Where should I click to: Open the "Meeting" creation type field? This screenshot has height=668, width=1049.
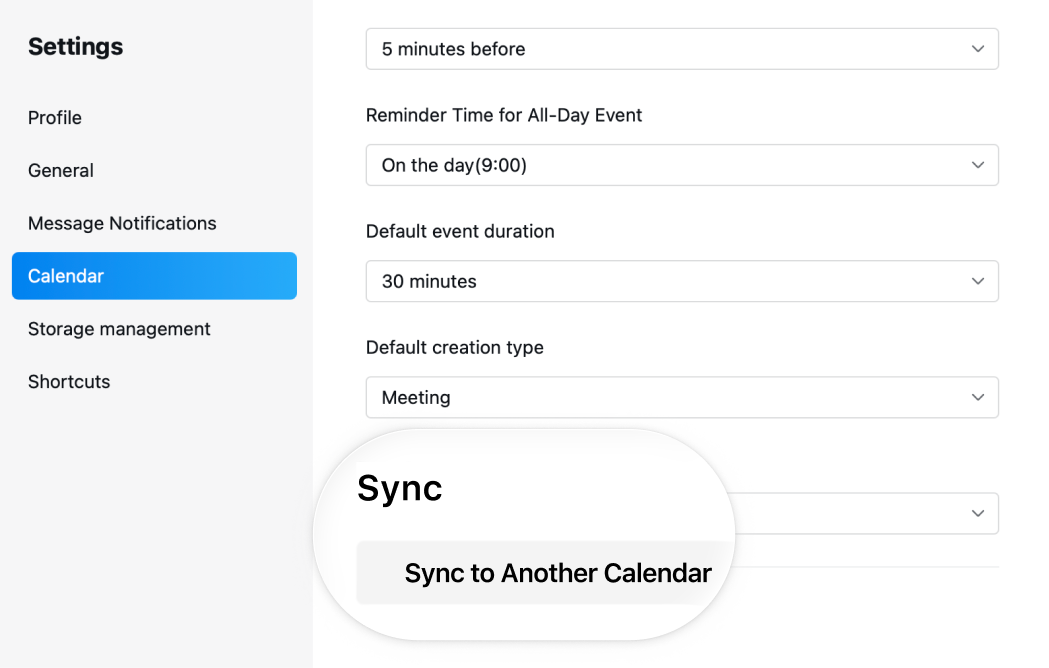tap(681, 397)
